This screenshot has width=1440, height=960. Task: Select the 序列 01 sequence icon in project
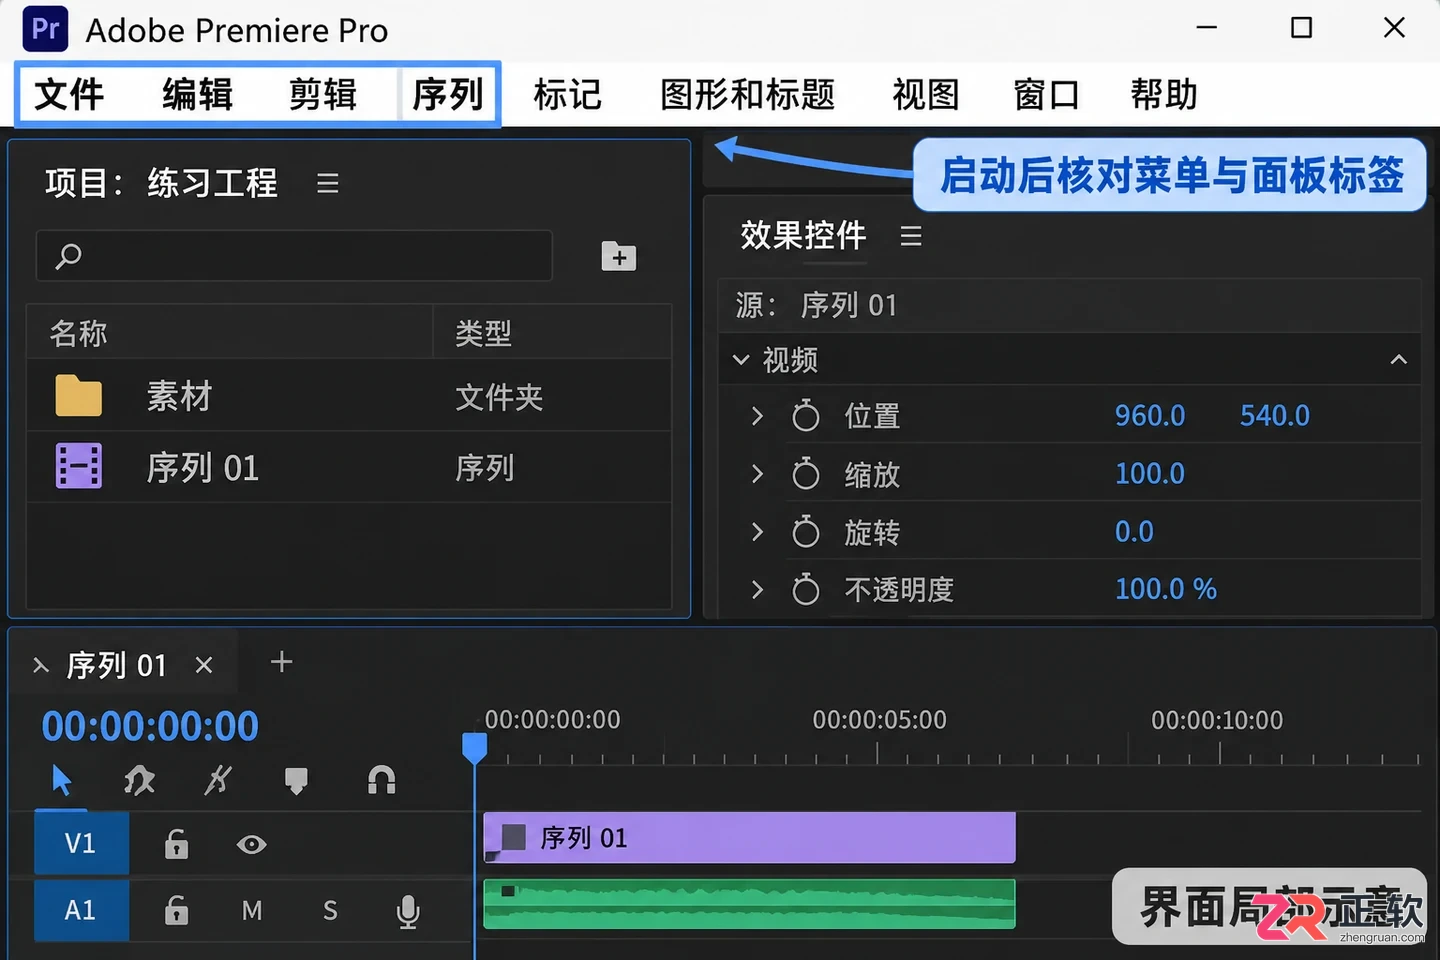[x=79, y=467]
